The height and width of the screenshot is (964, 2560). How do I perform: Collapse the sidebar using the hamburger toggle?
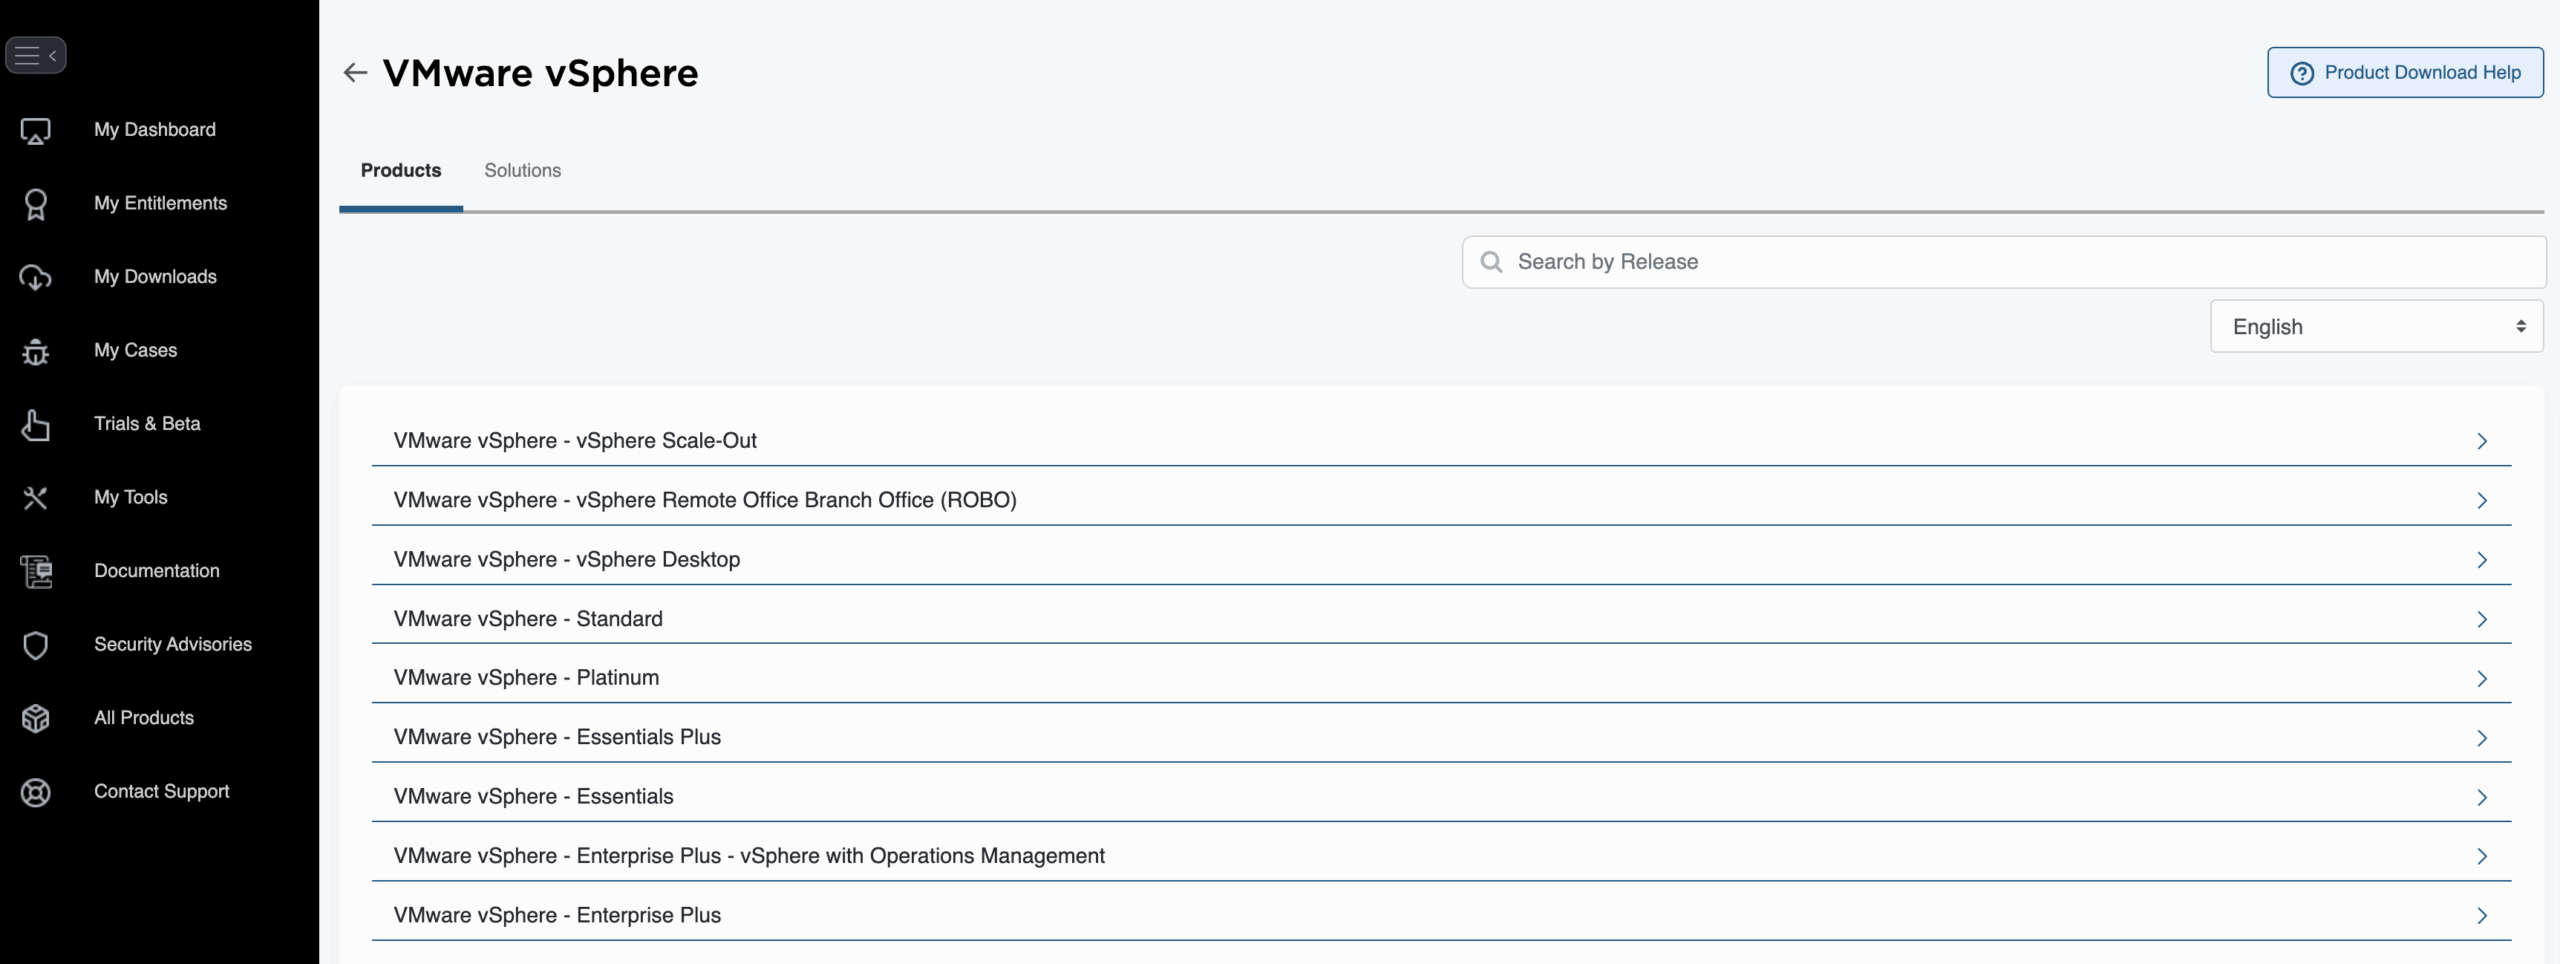[37, 55]
